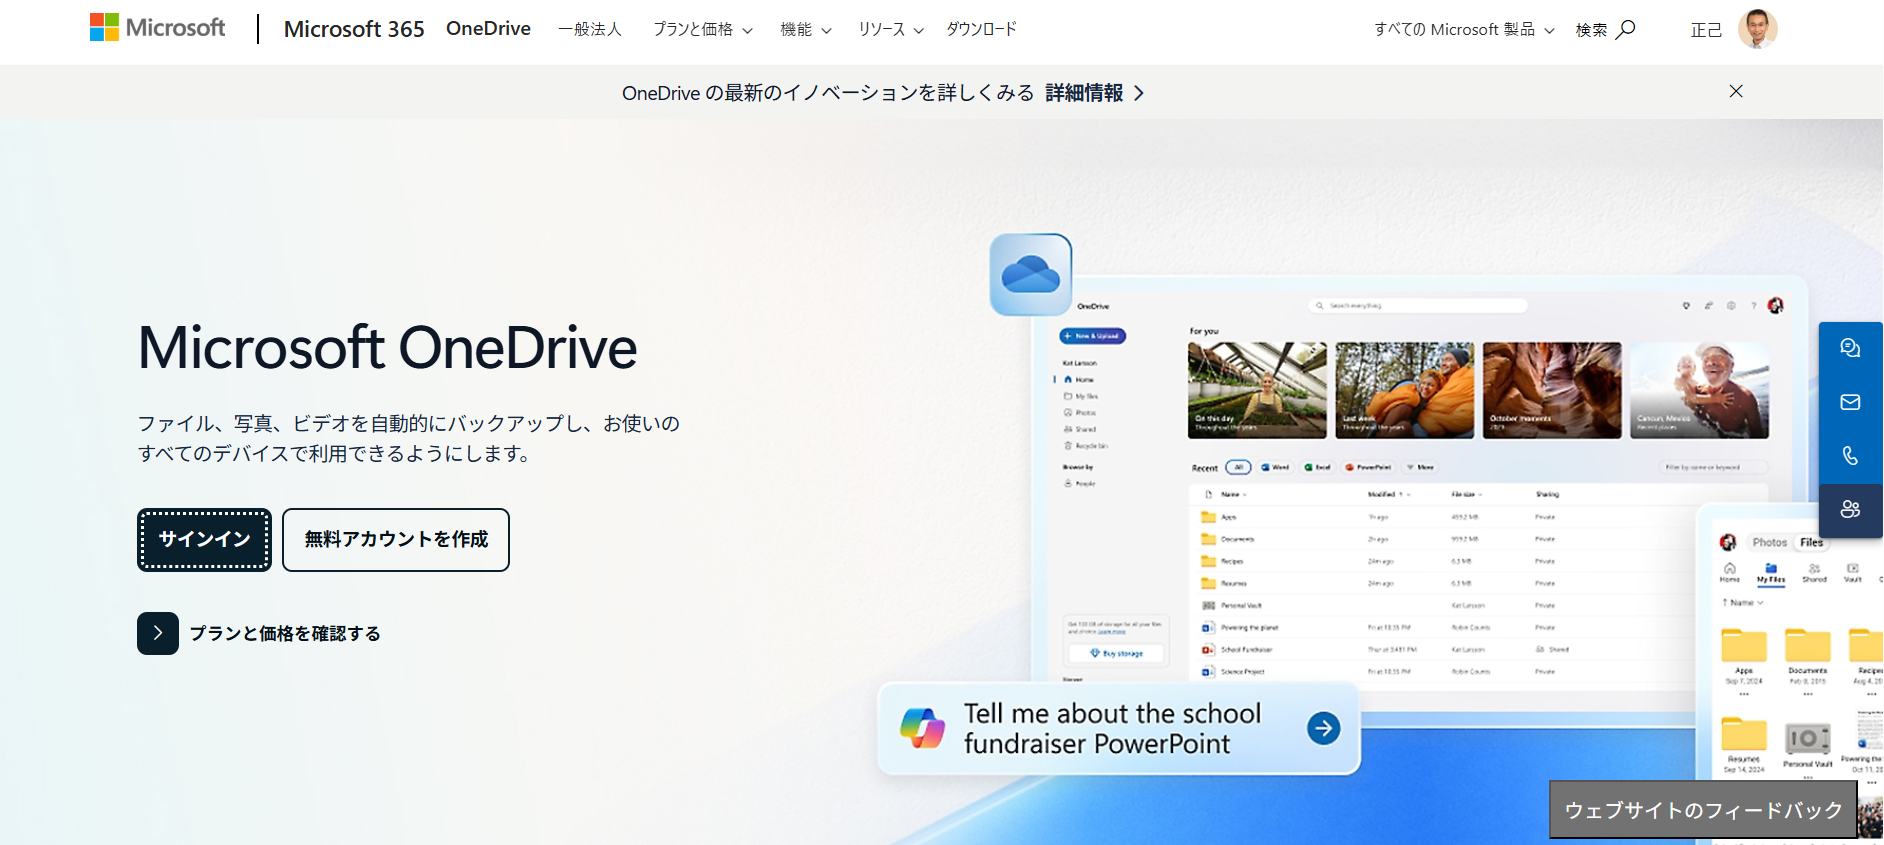Click the Microsoft logo
This screenshot has width=1884, height=845.
click(157, 28)
